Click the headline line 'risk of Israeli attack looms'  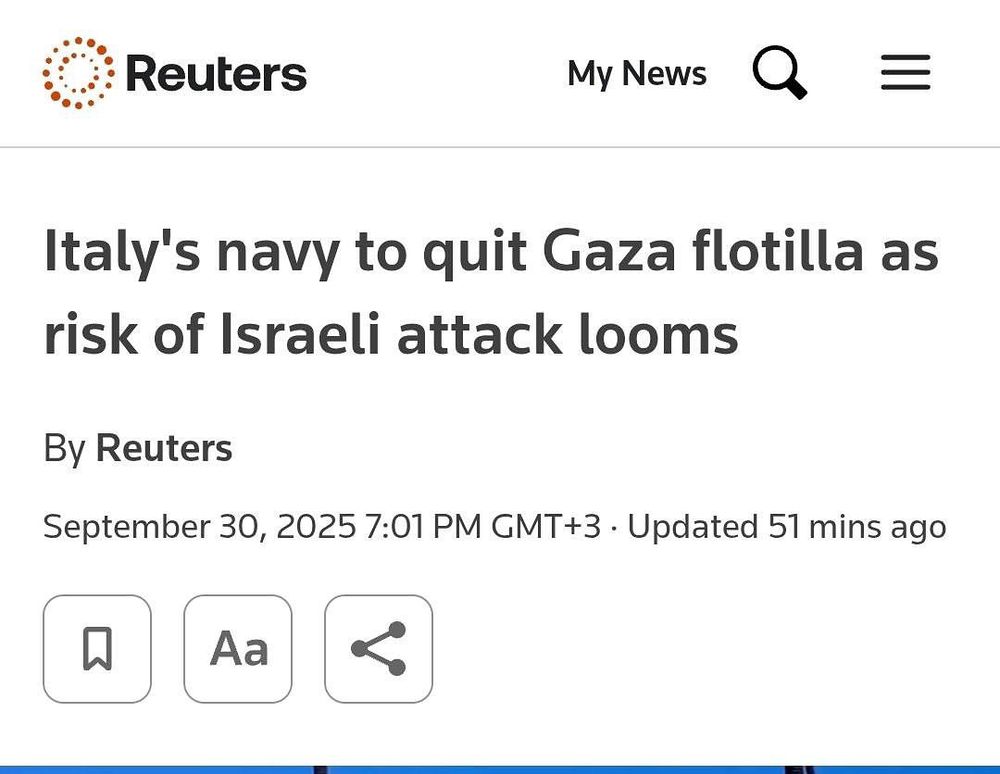[x=390, y=335]
